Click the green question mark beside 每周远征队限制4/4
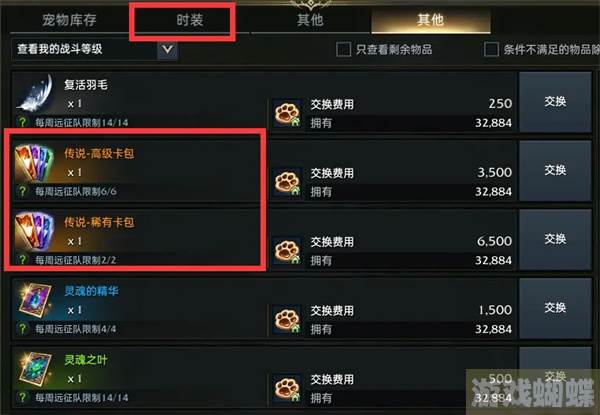 pos(23,329)
